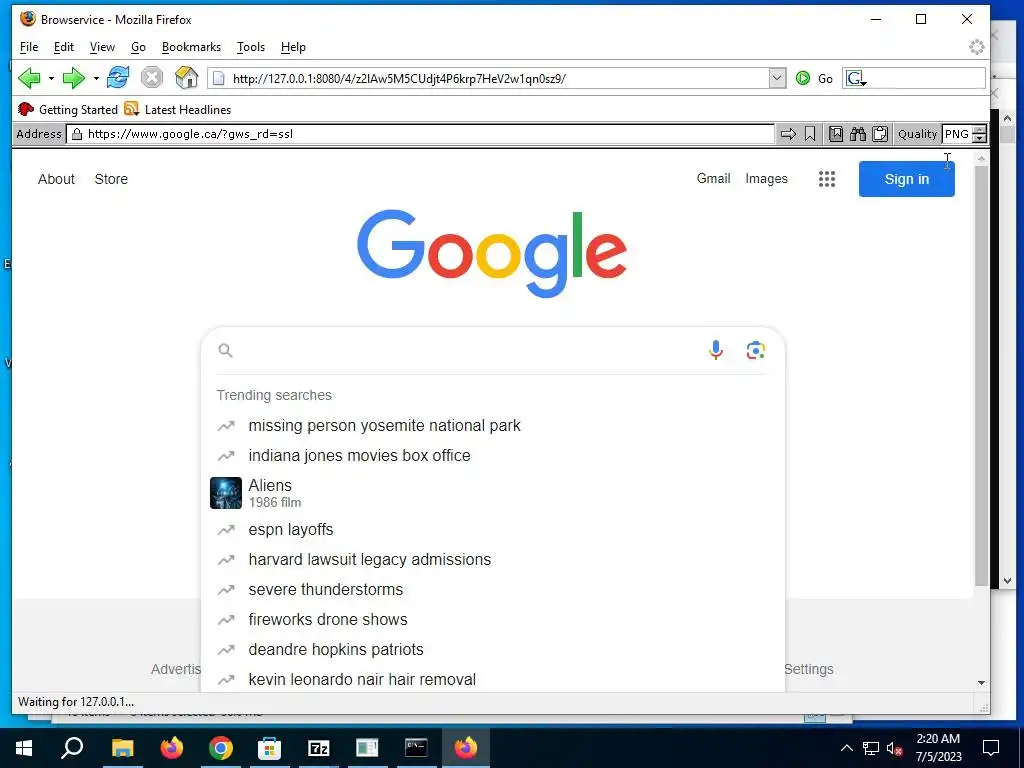Open the notification center icon
Viewport: 1024px width, 768px height.
(991, 748)
